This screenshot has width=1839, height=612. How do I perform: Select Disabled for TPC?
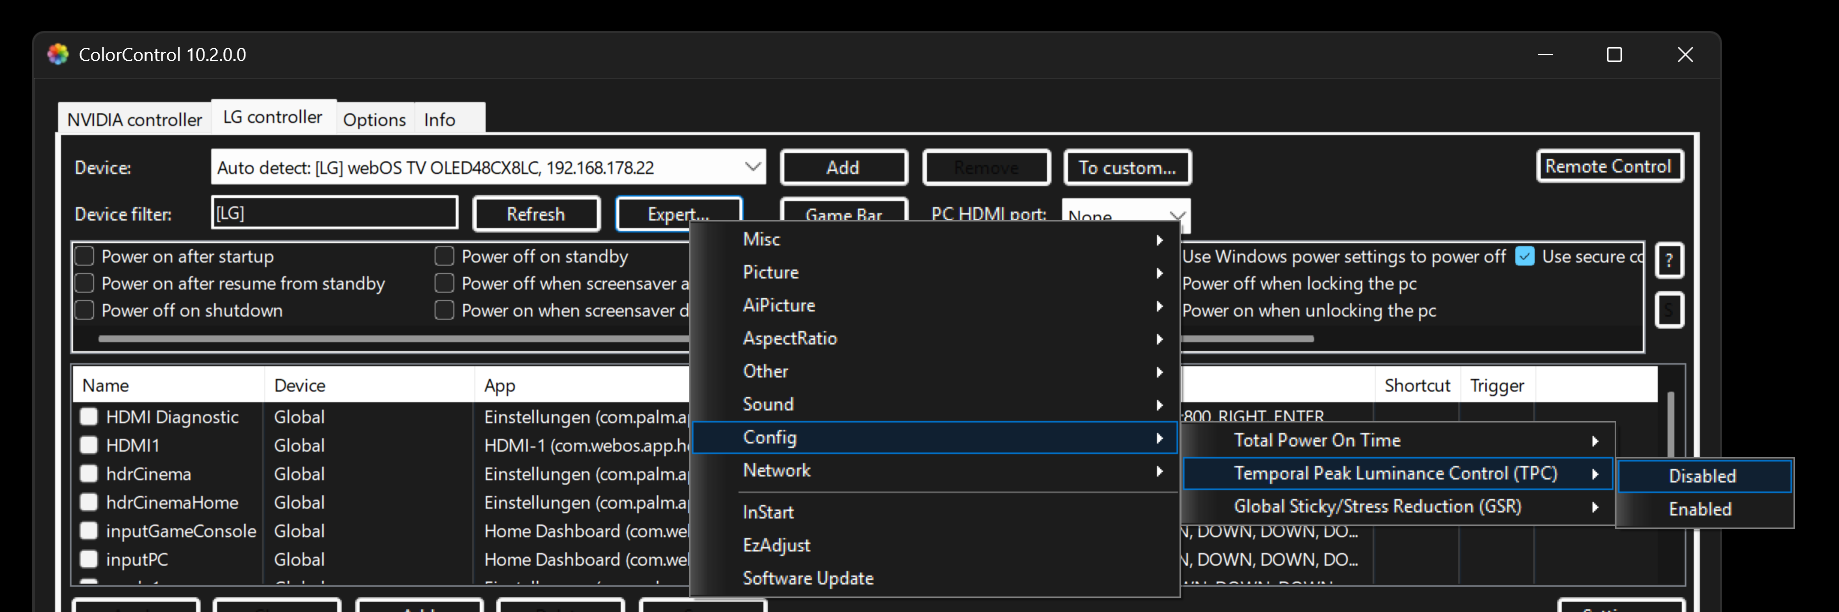(x=1704, y=476)
